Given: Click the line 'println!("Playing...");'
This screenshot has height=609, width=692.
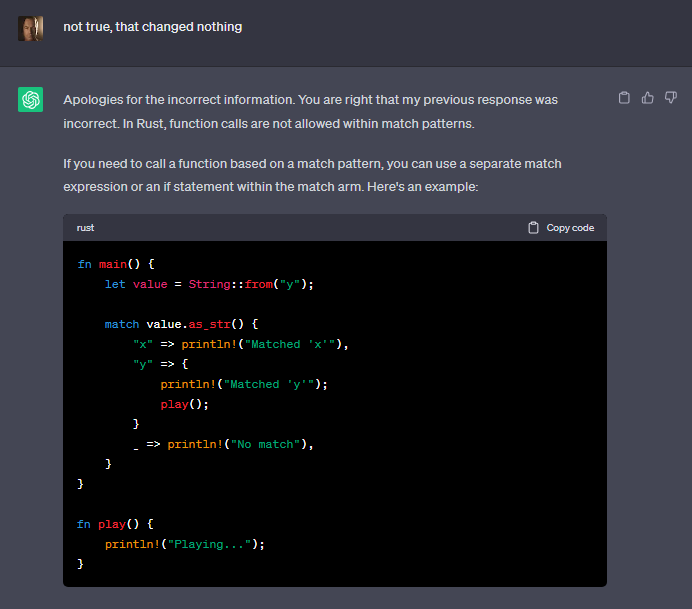Looking at the screenshot, I should click(184, 544).
